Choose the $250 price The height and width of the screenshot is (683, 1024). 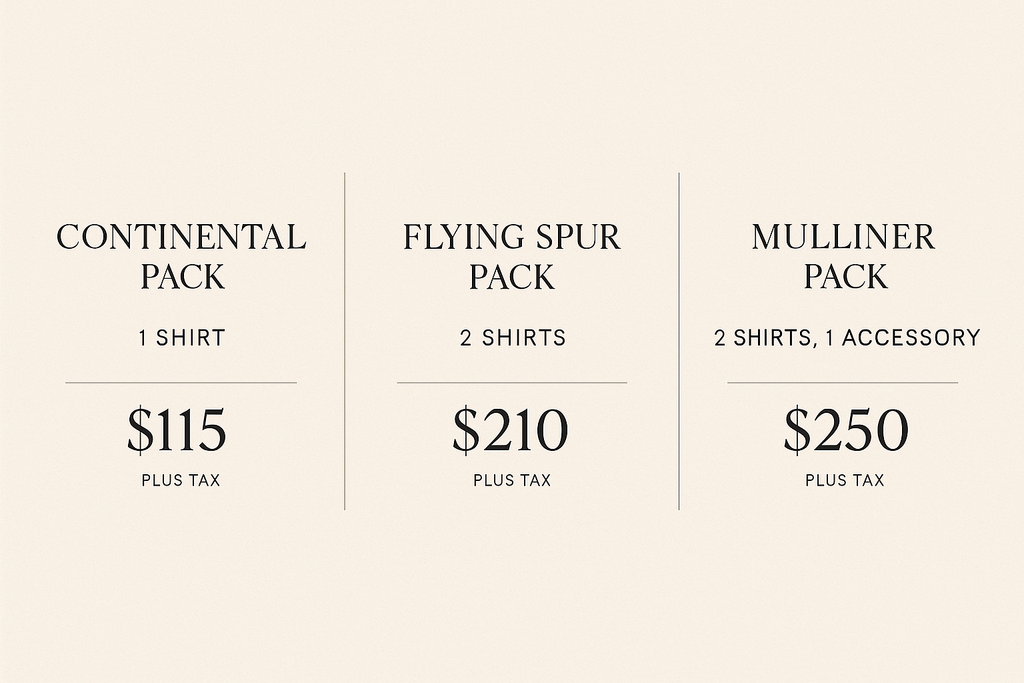coord(845,430)
